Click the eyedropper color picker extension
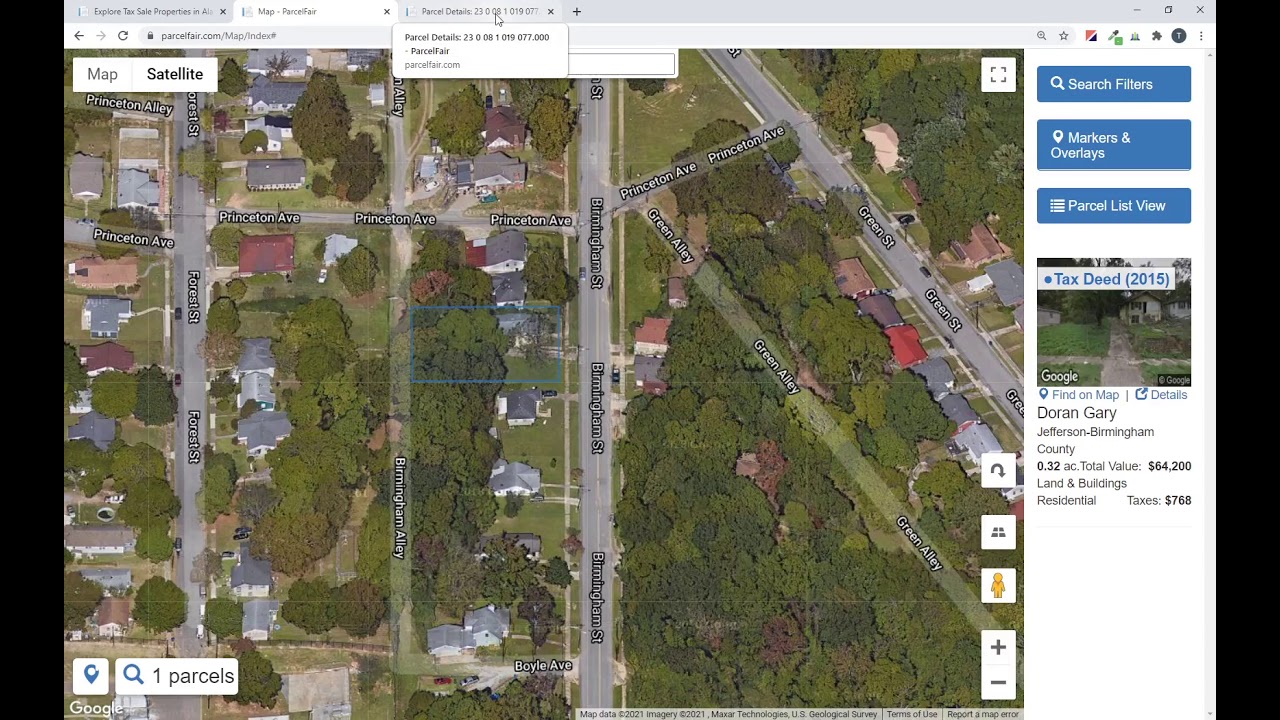Screen dimensions: 1280x720 coord(1113,36)
